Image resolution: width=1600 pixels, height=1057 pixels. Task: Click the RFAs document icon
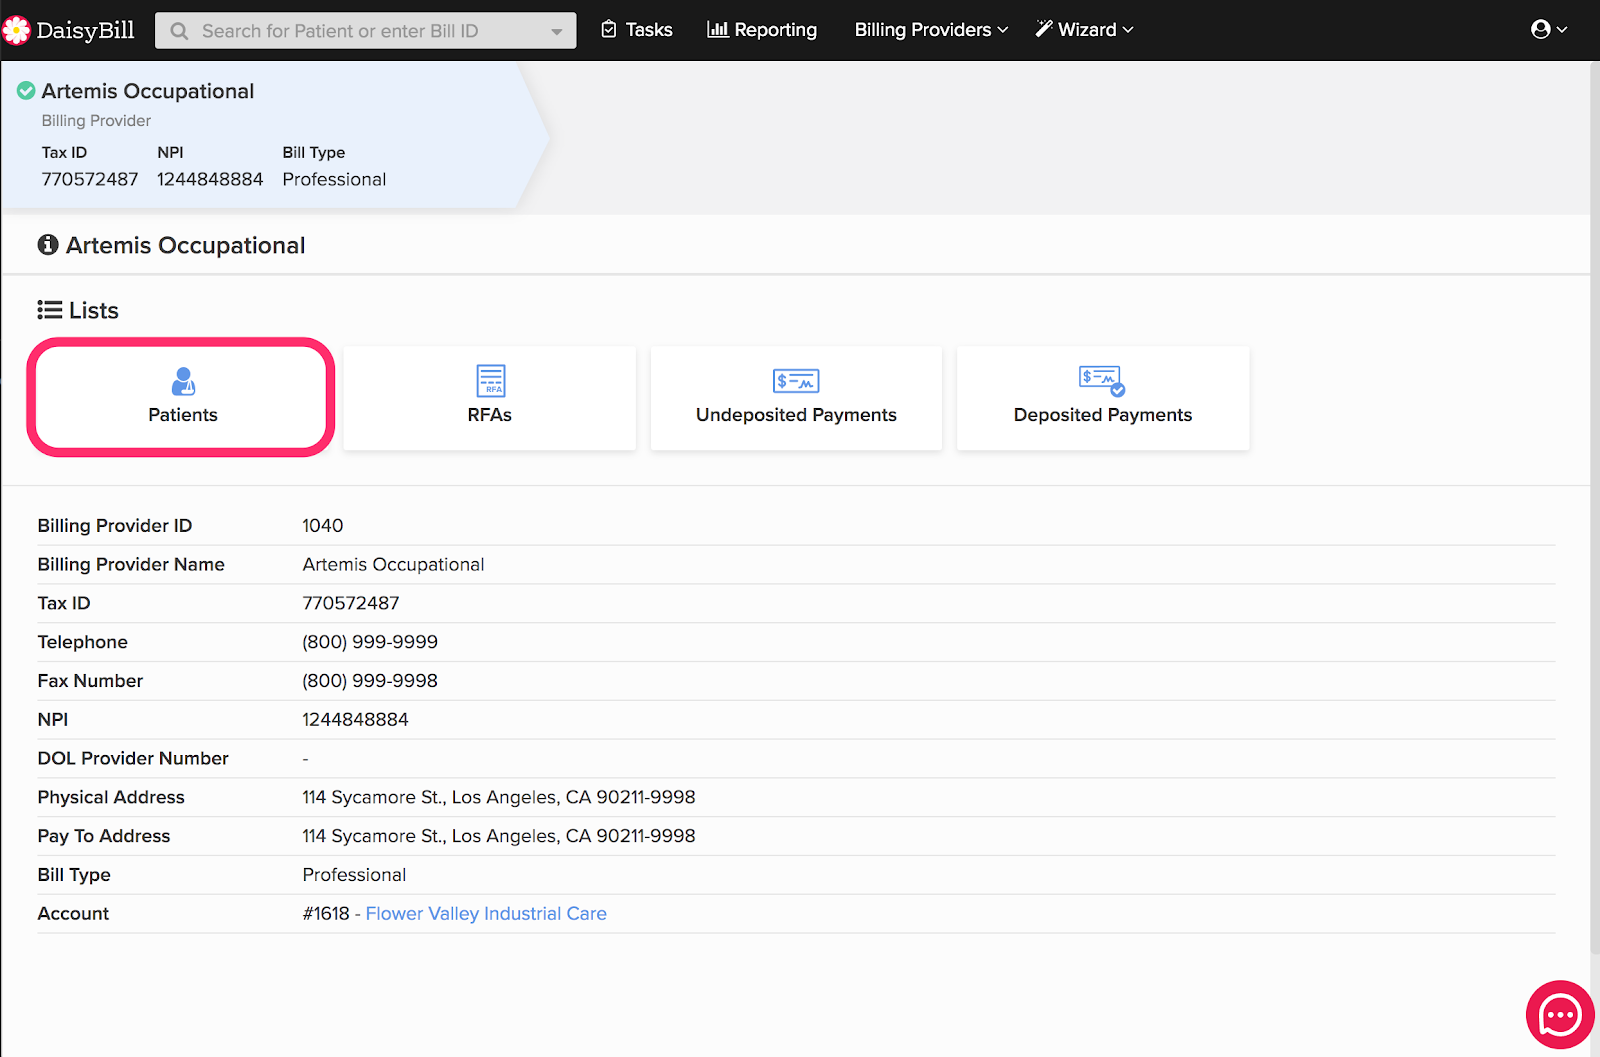[490, 381]
